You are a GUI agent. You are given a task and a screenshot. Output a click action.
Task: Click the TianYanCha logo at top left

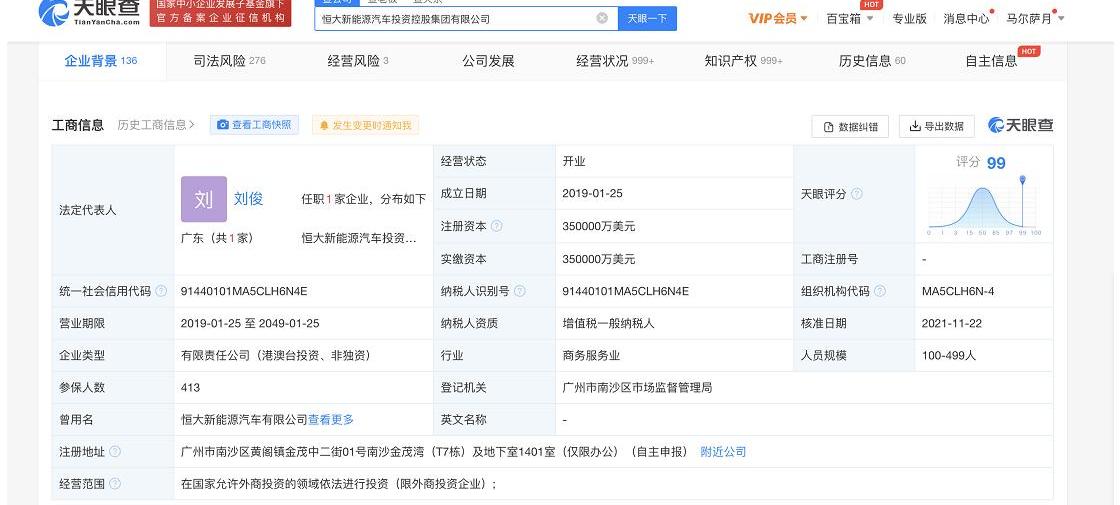tap(89, 12)
